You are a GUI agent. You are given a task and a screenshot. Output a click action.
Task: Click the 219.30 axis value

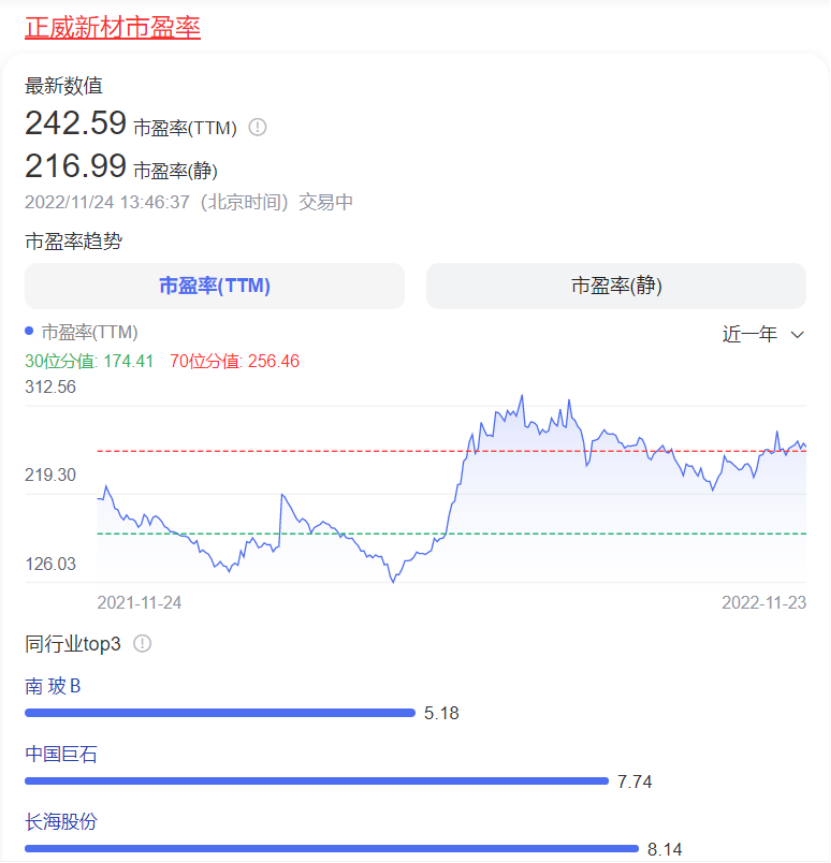tap(50, 475)
